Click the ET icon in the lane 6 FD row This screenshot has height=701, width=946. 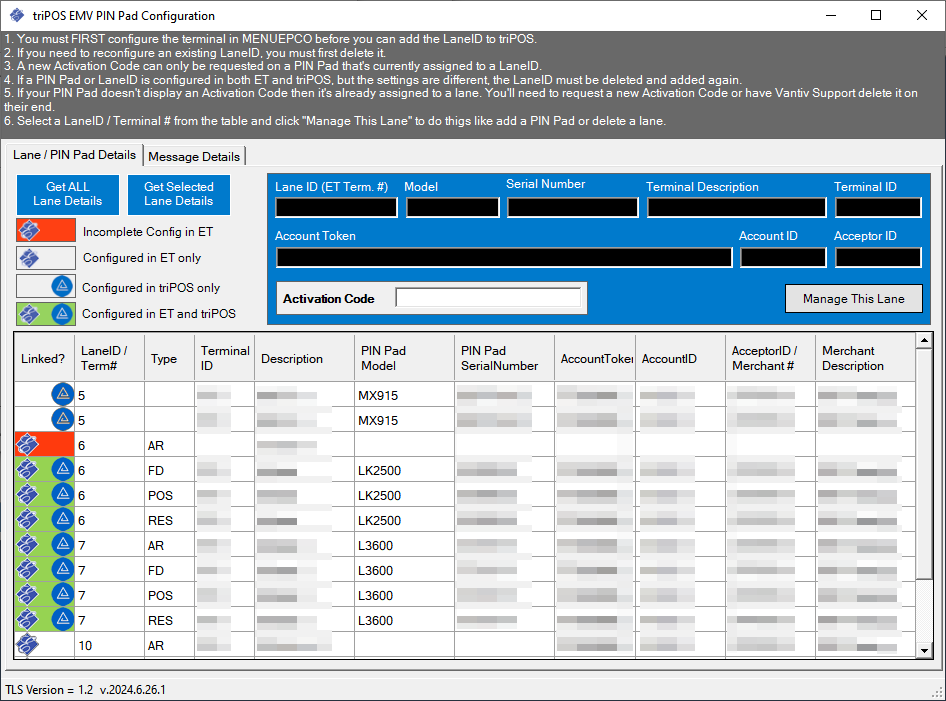tap(27, 469)
